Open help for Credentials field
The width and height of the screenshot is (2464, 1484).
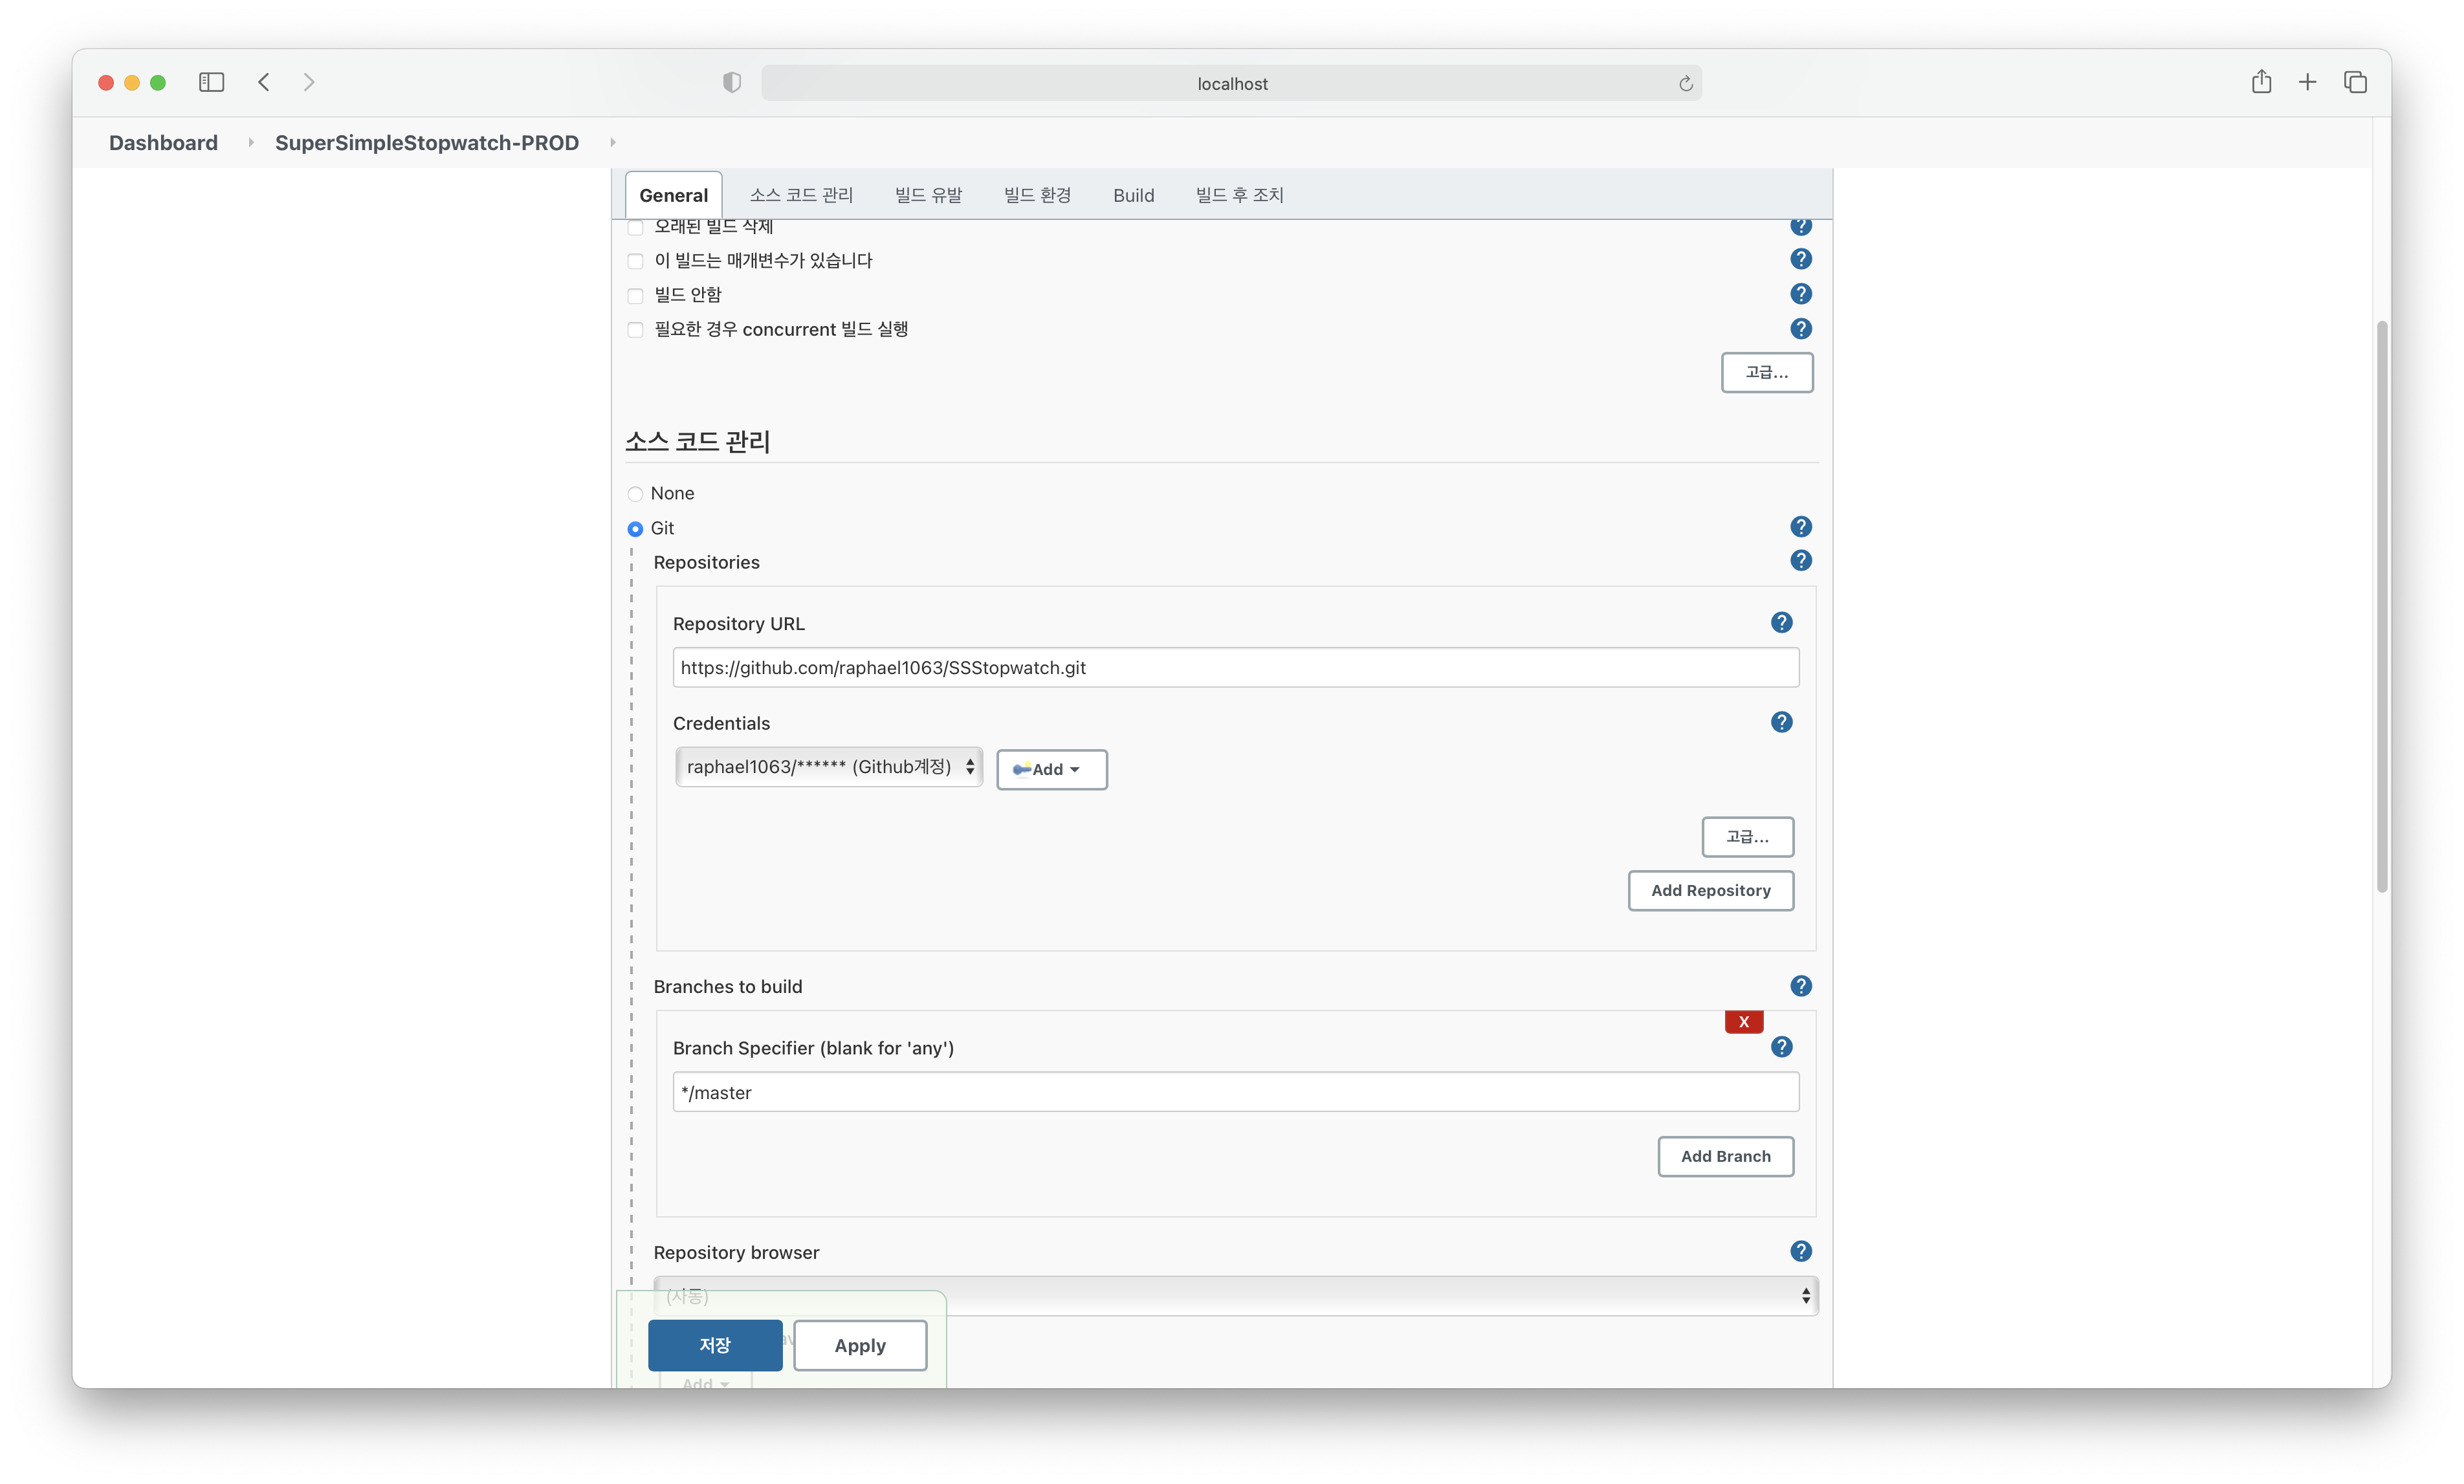(1781, 722)
